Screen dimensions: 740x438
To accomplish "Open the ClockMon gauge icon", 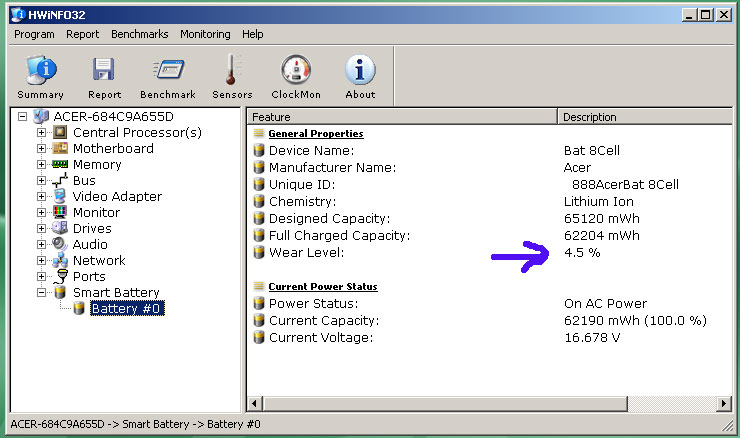I will click(x=296, y=70).
